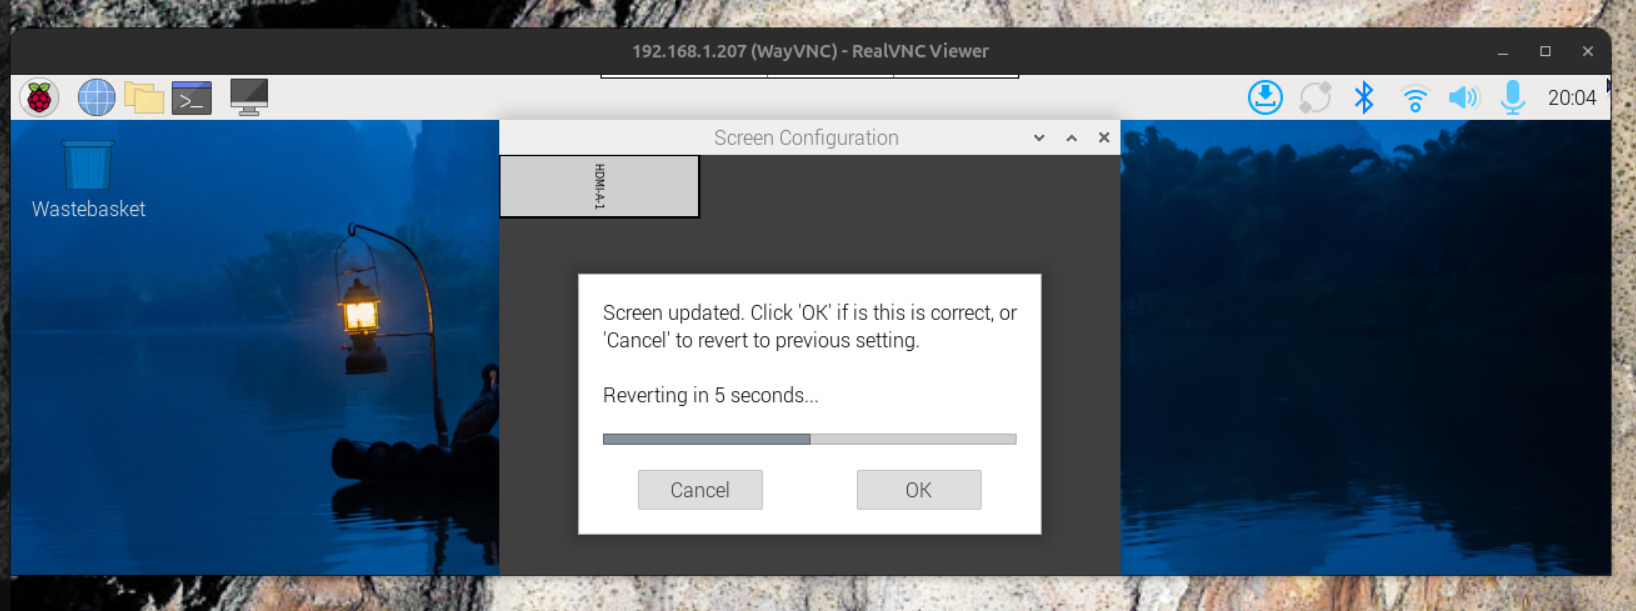Close the Screen Configuration window

pyautogui.click(x=1104, y=138)
